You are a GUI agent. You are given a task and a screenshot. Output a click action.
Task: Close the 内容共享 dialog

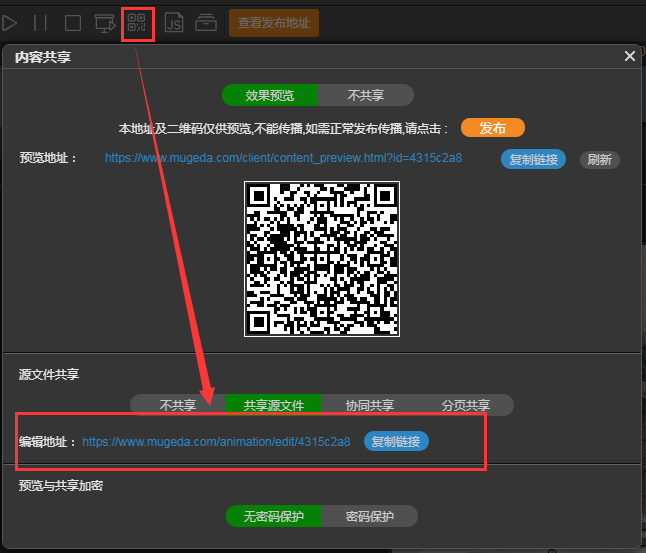coord(630,56)
